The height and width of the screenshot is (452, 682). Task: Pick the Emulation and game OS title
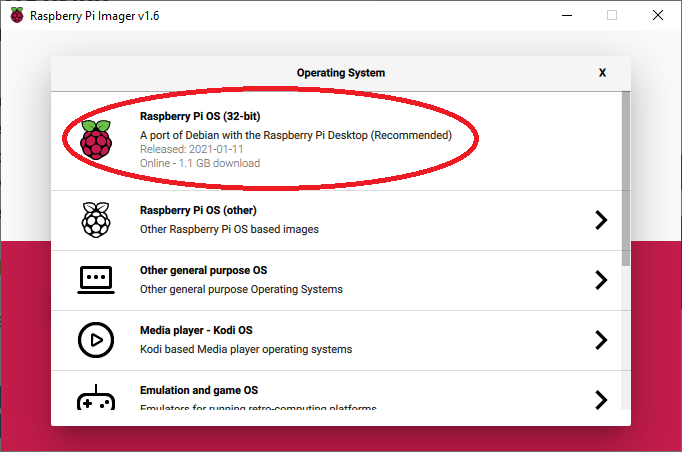click(x=199, y=390)
